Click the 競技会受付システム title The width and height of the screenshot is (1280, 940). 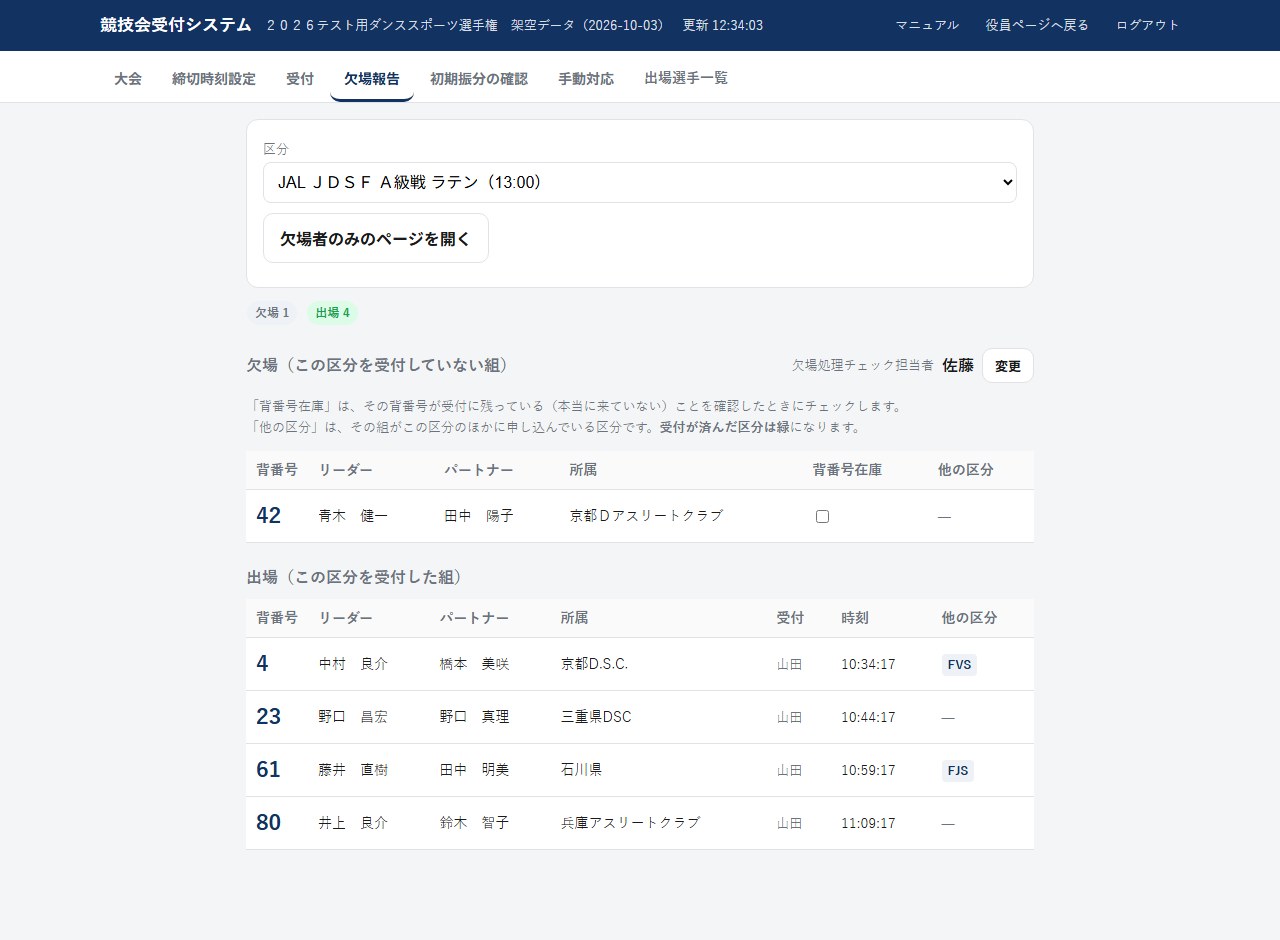176,25
